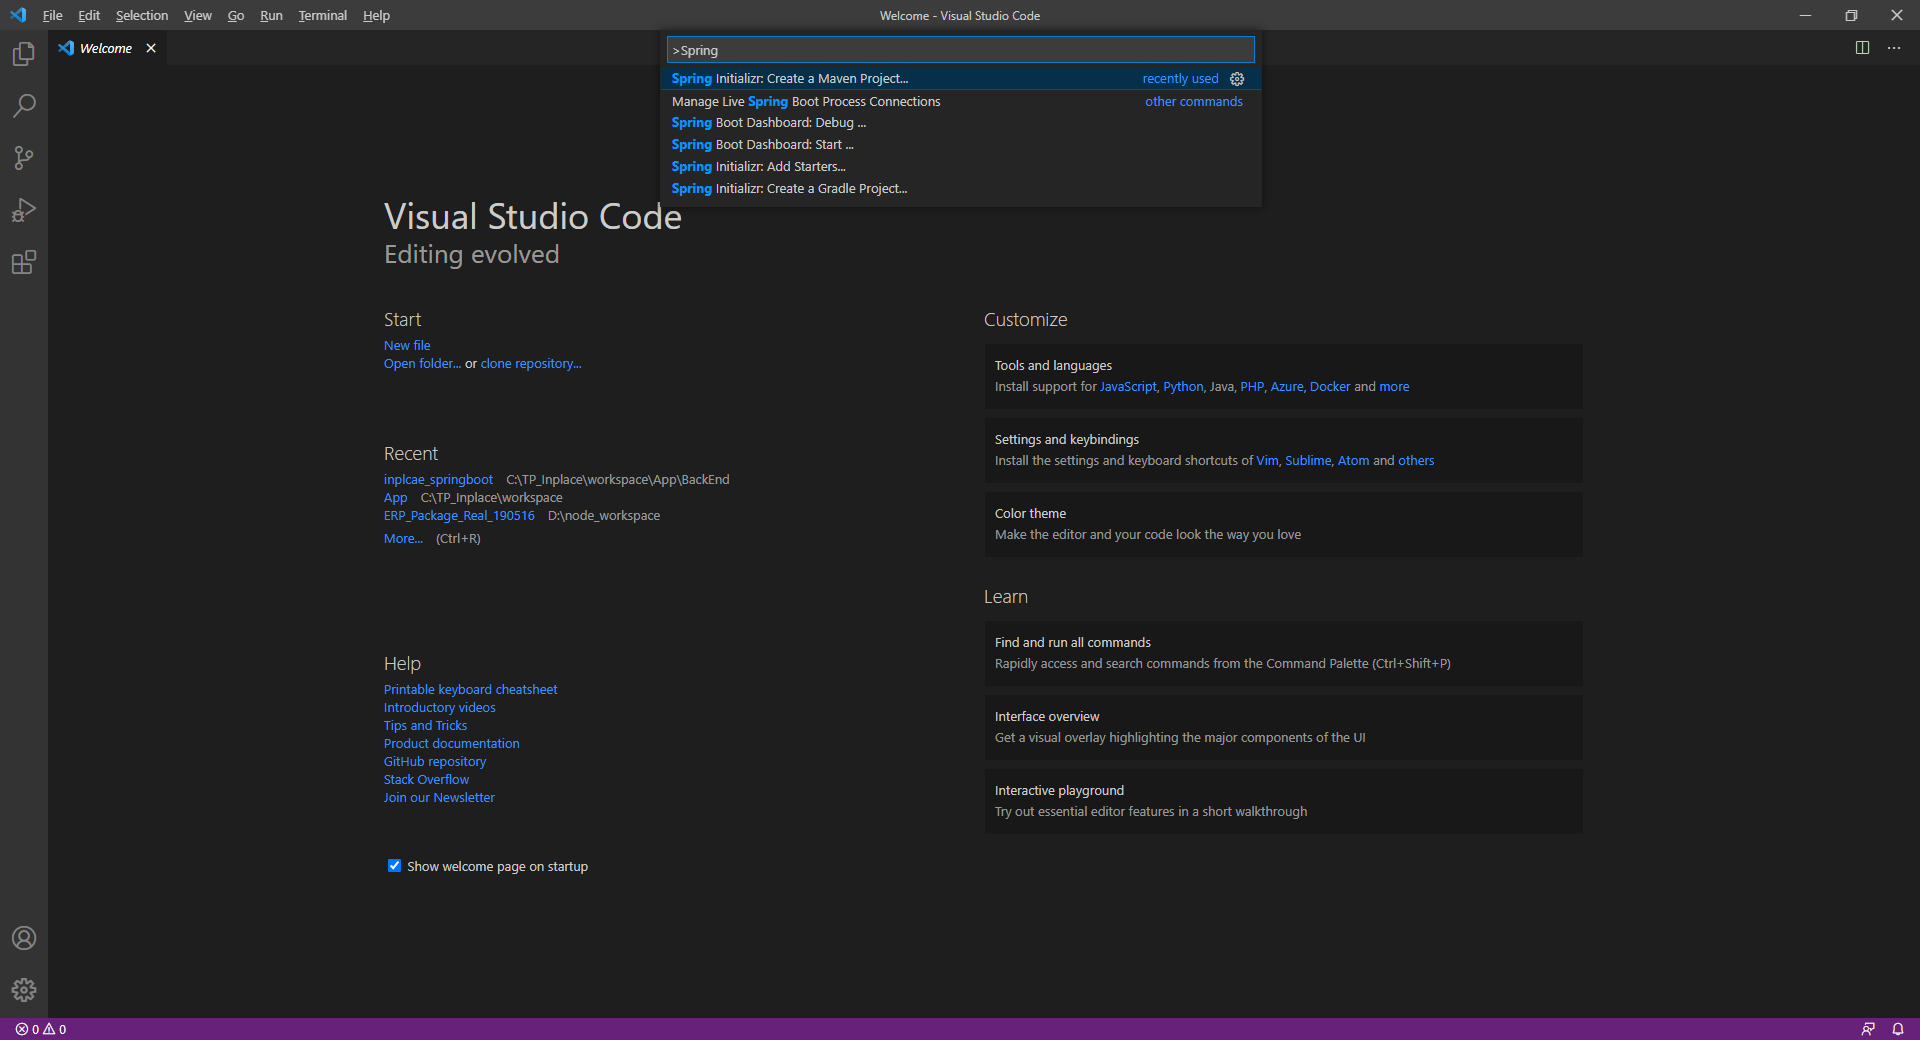Close the Welcome tab
1920x1040 pixels.
(151, 48)
